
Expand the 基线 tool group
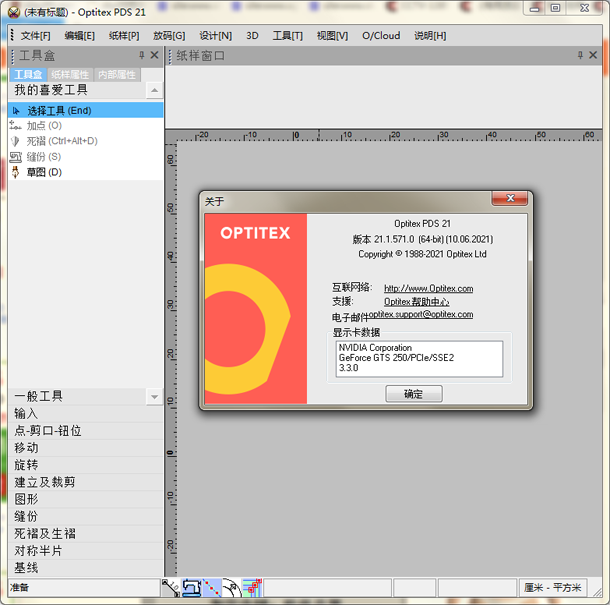tap(86, 568)
